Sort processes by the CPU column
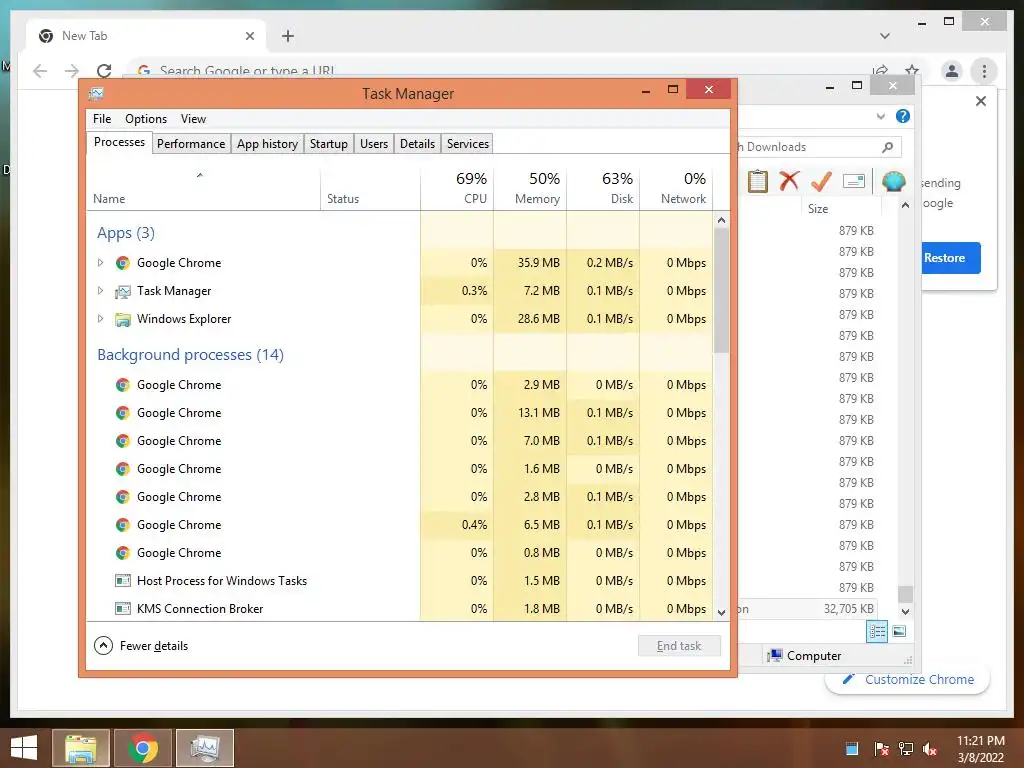Image resolution: width=1024 pixels, height=768 pixels. [x=457, y=188]
